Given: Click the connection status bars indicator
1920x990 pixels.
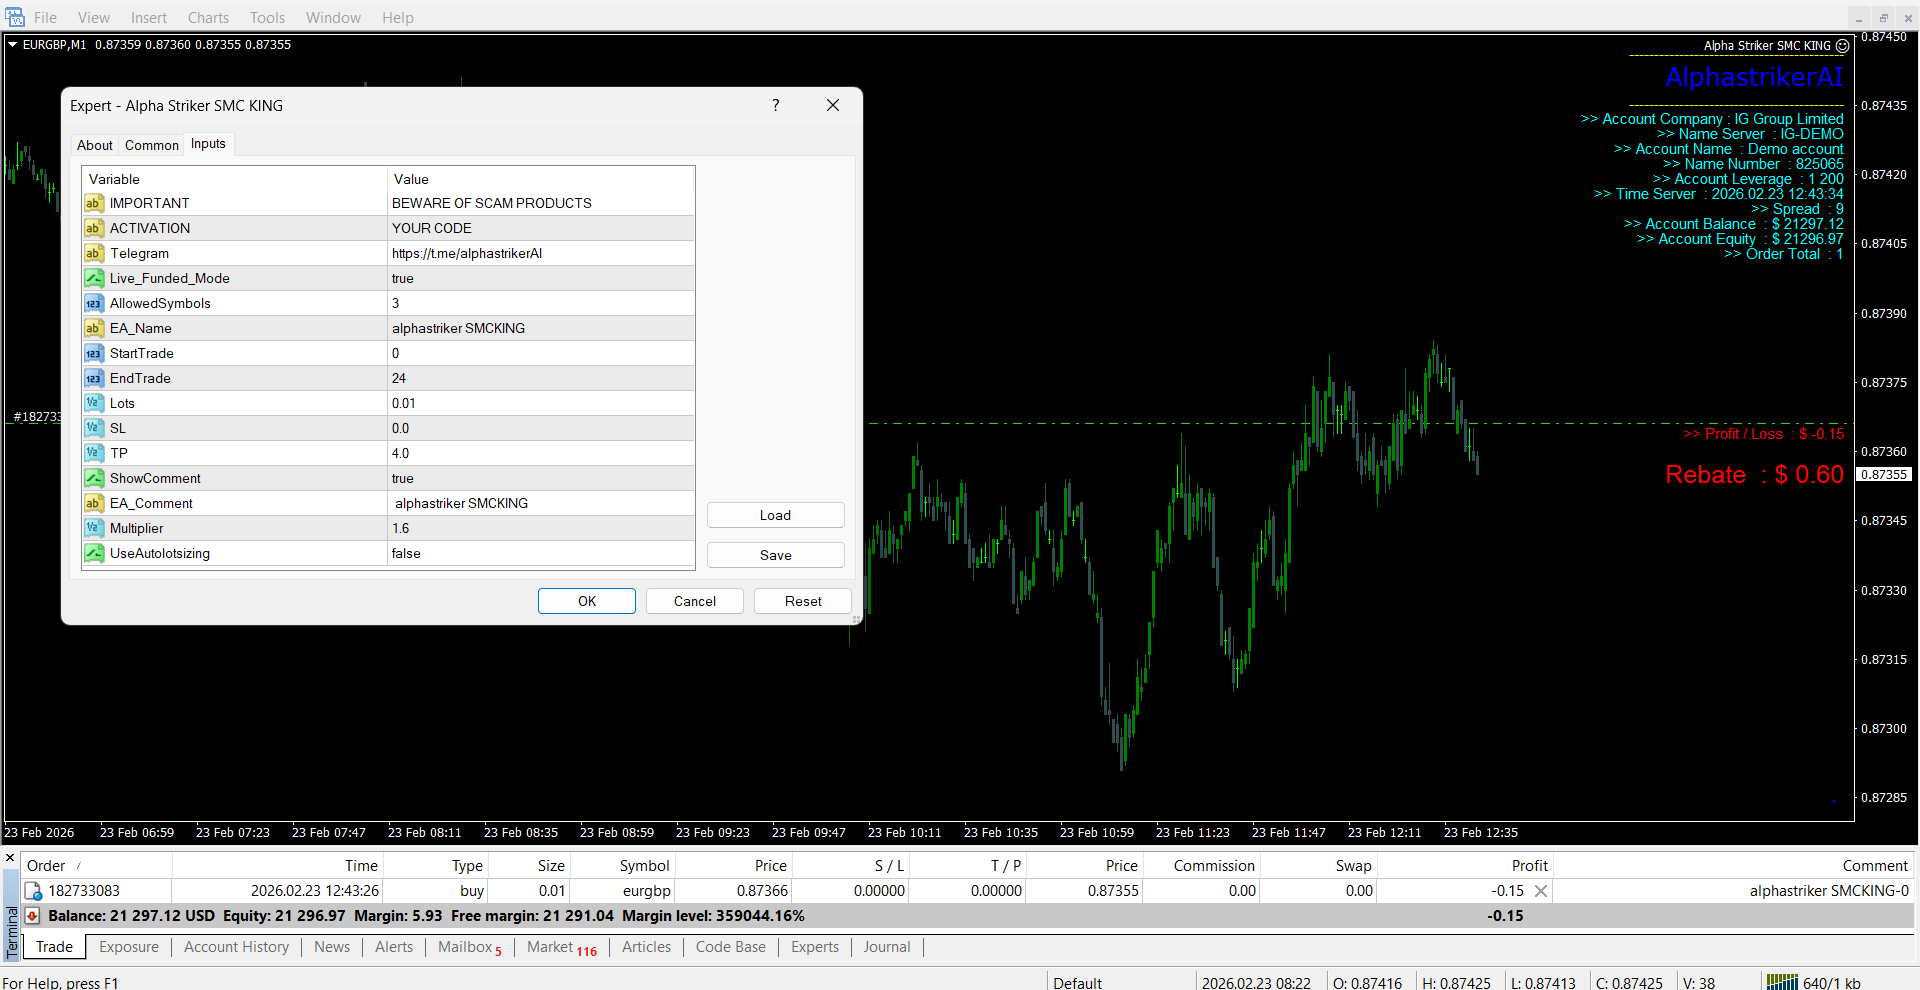Looking at the screenshot, I should pyautogui.click(x=1781, y=983).
